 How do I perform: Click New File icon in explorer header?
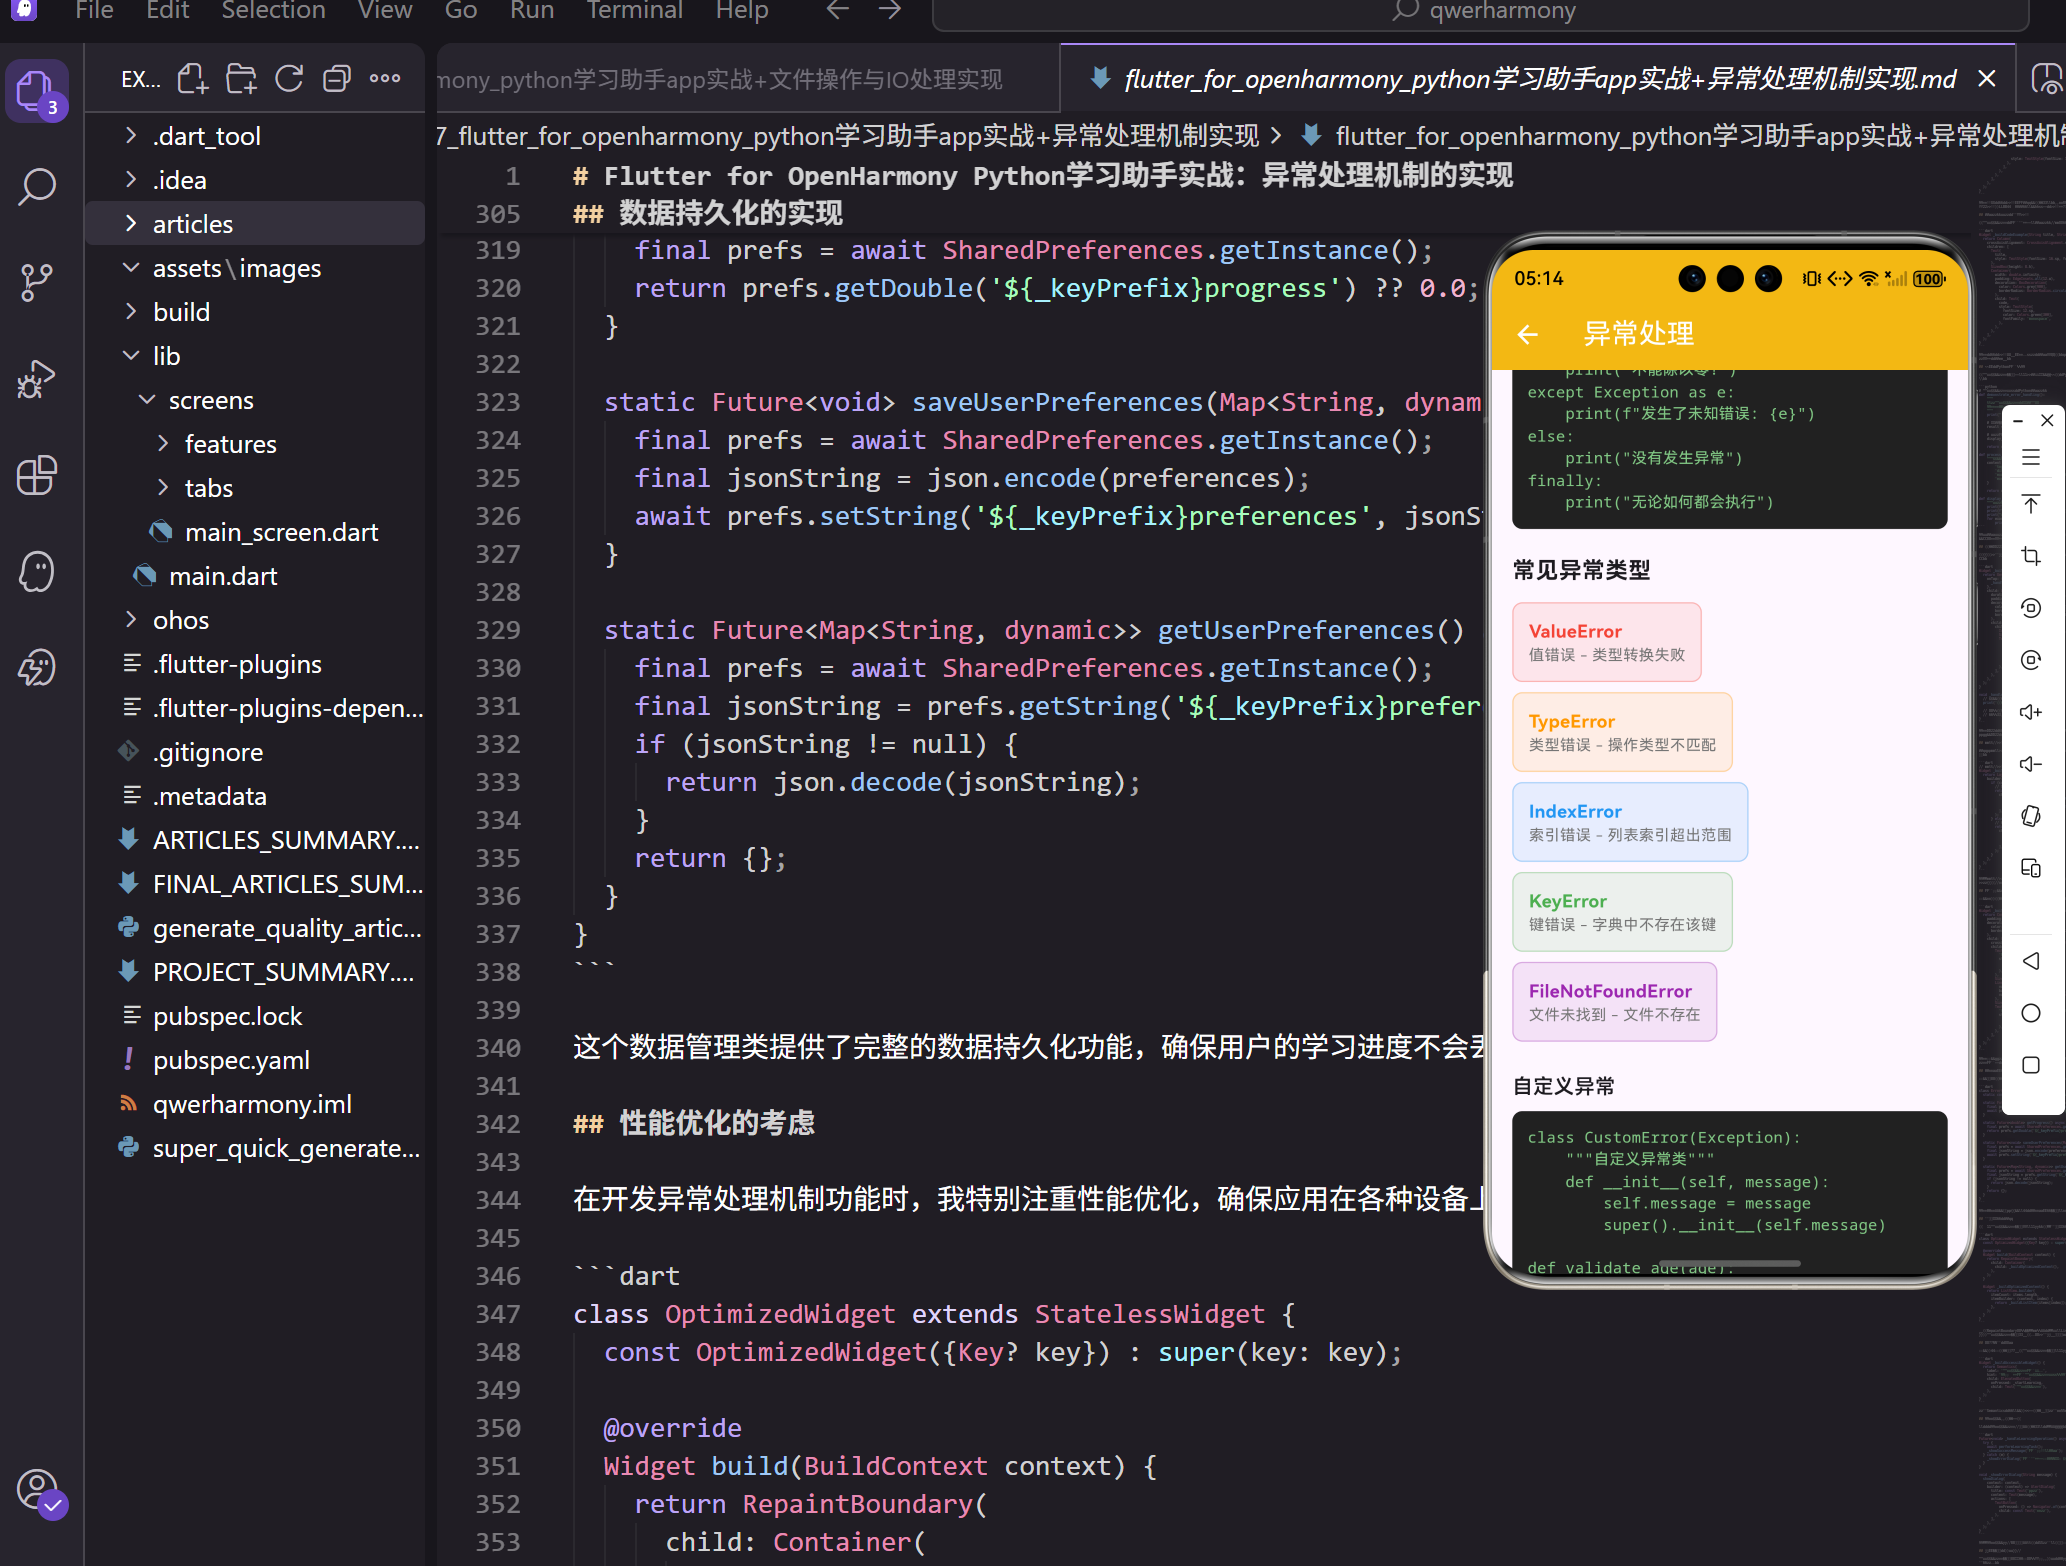pos(193,79)
